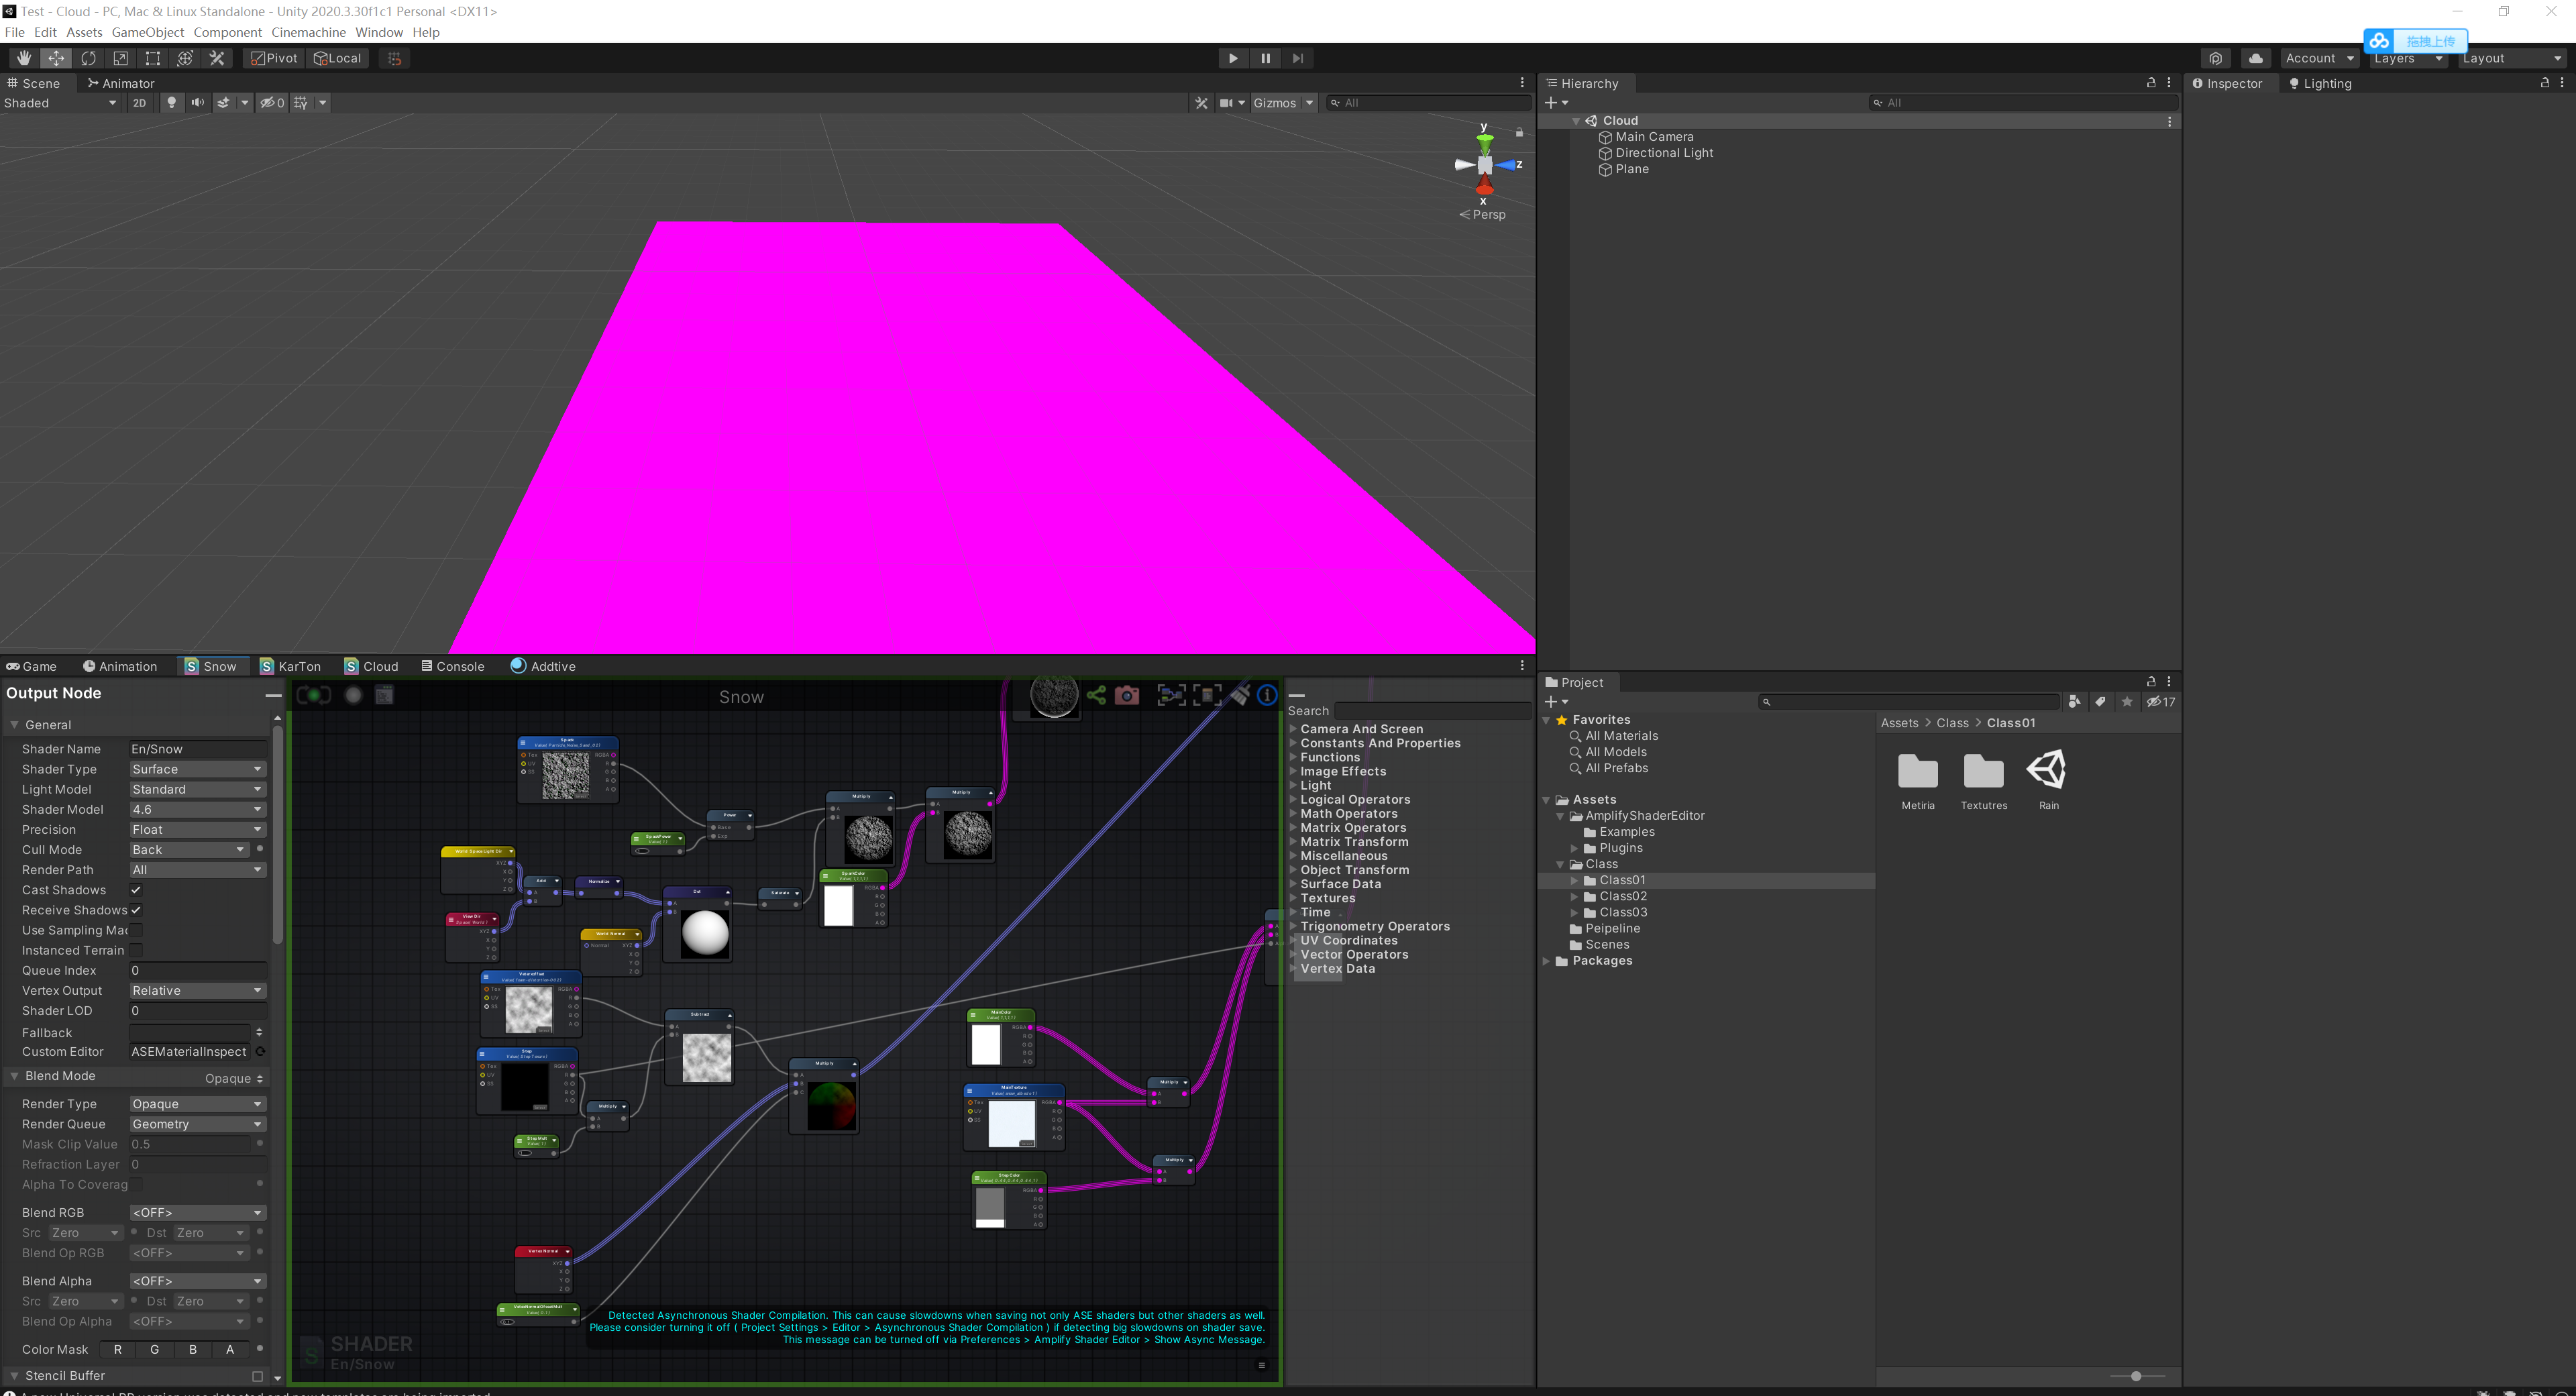Image resolution: width=2576 pixels, height=1396 pixels.
Task: Select the Scale tool
Action: [x=120, y=58]
